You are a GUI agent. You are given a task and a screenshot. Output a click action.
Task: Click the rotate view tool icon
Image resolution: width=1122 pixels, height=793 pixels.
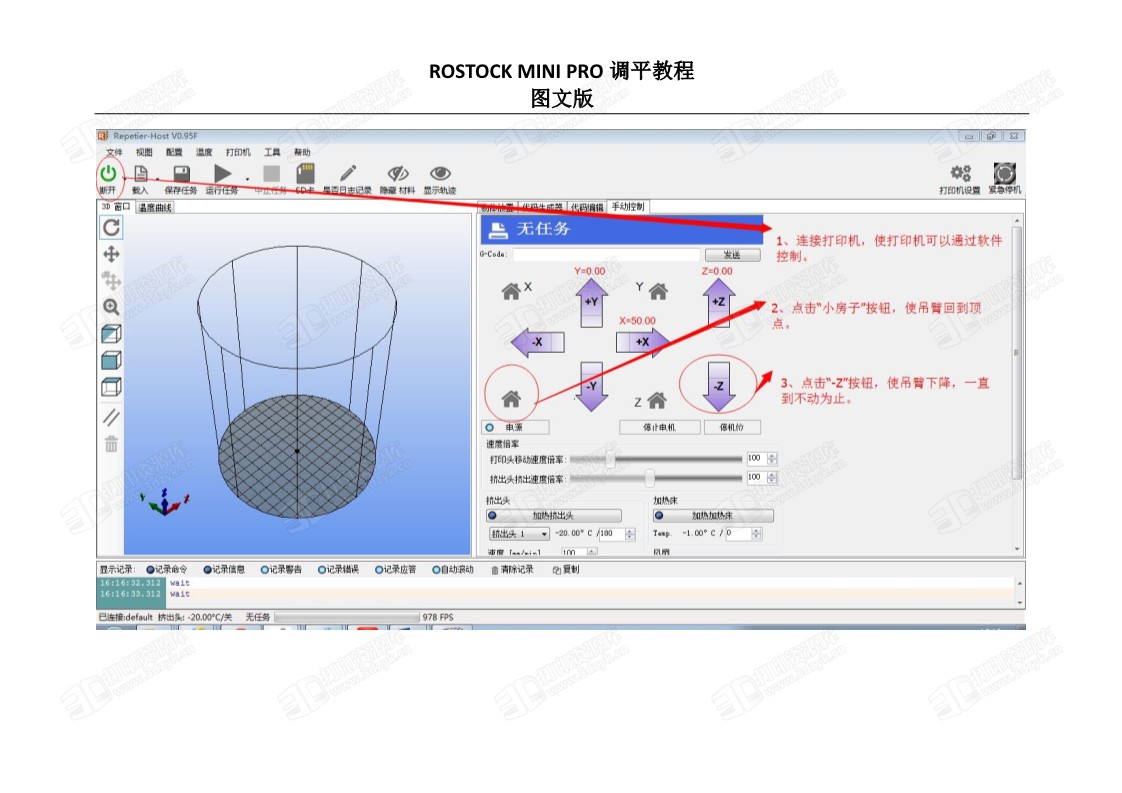click(111, 227)
